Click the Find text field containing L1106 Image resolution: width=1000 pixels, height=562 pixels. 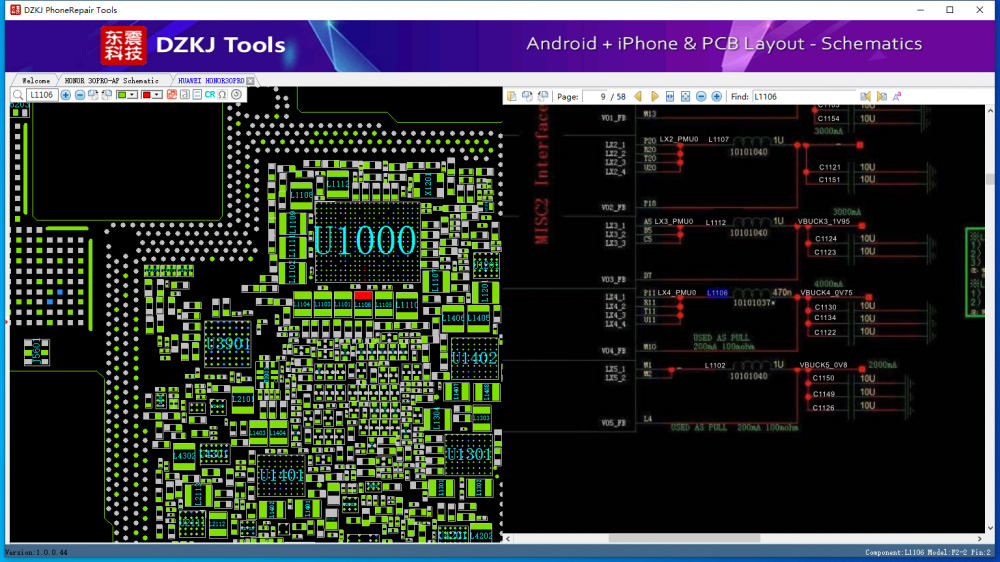pyautogui.click(x=803, y=96)
